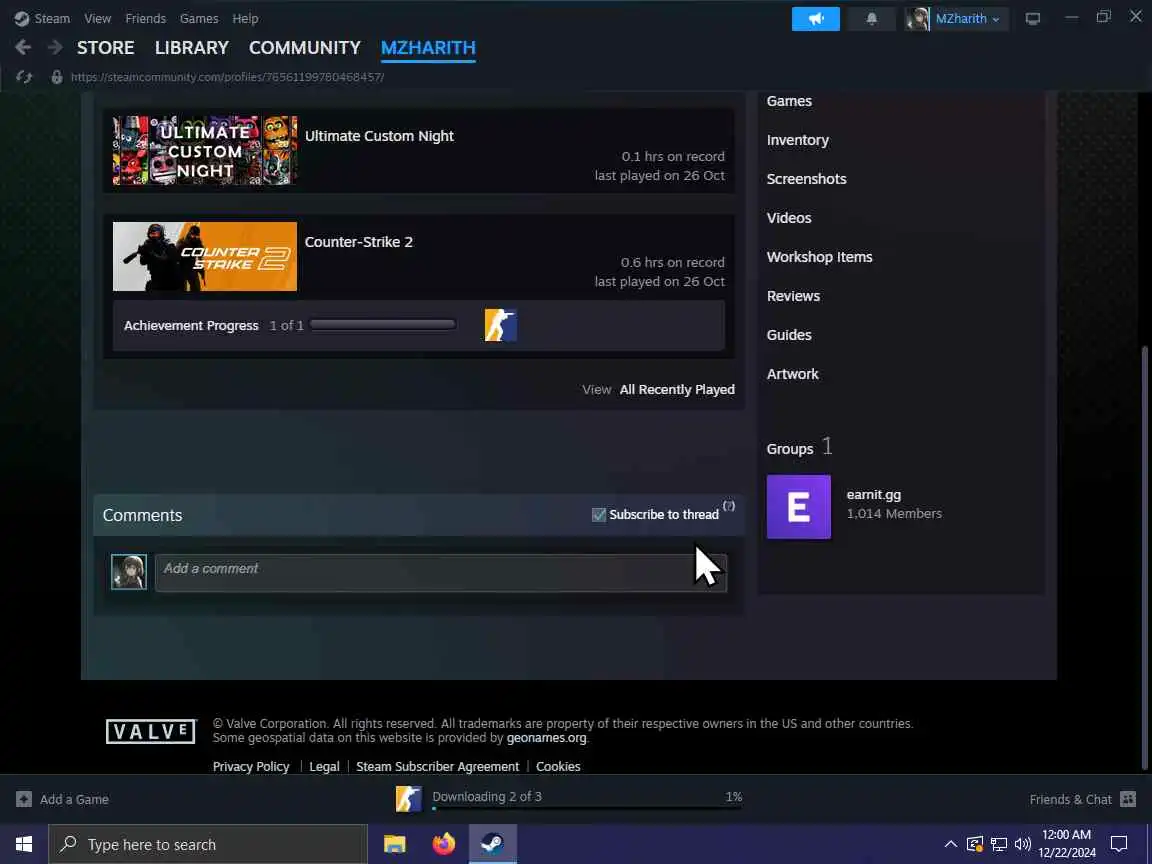Open Ultimate Custom Night title link
Viewport: 1152px width, 864px height.
point(379,136)
